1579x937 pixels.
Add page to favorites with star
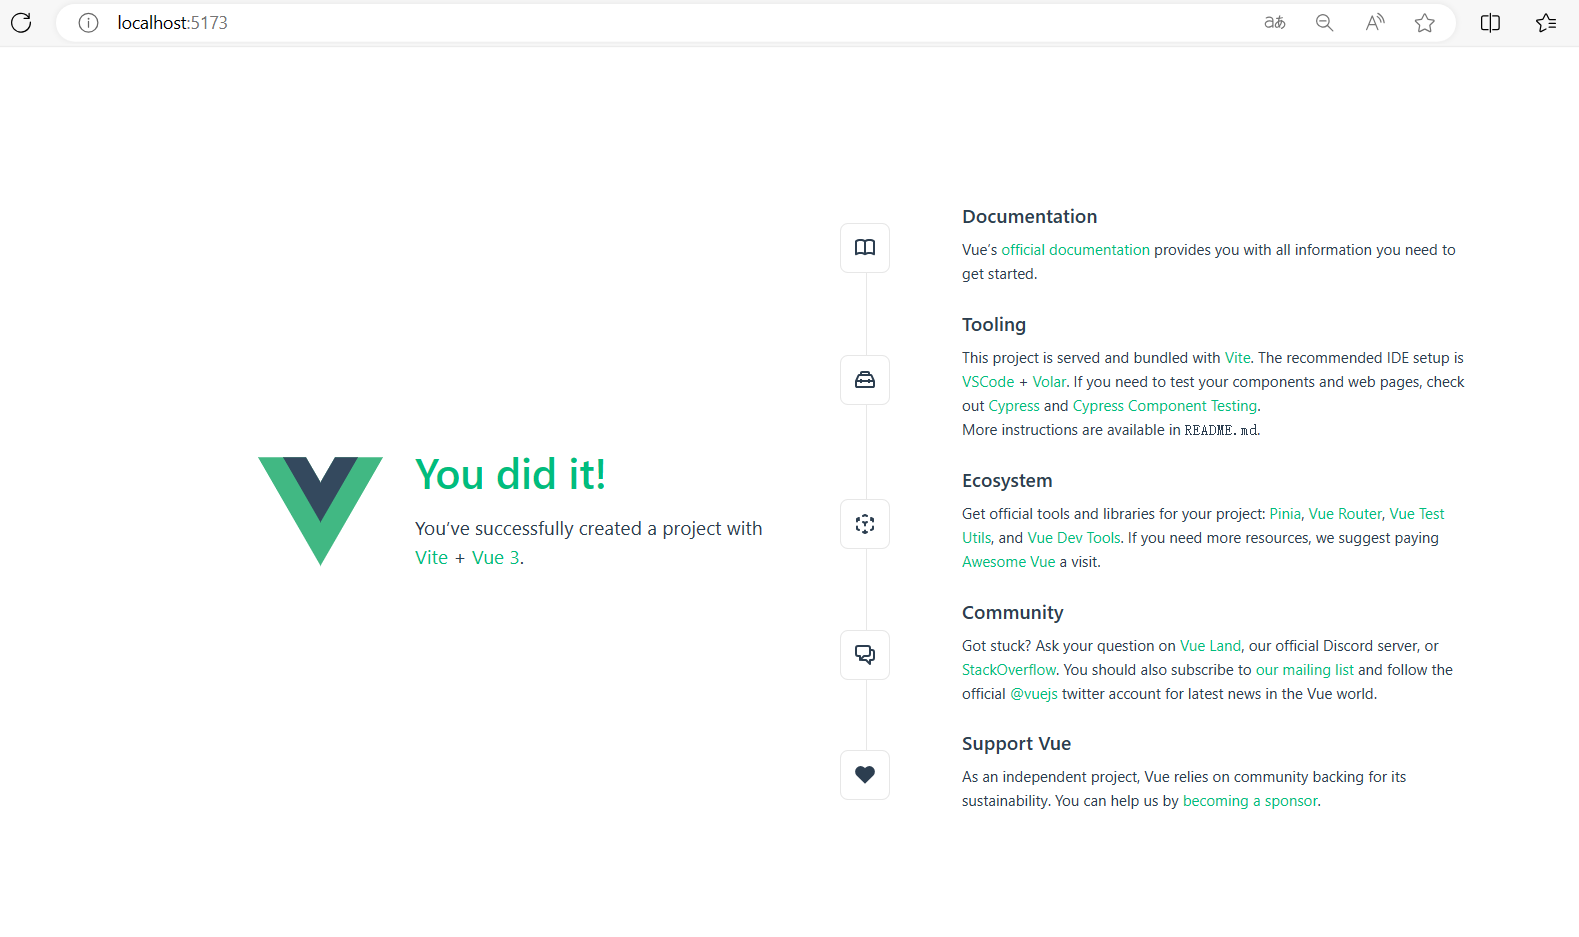click(x=1425, y=23)
